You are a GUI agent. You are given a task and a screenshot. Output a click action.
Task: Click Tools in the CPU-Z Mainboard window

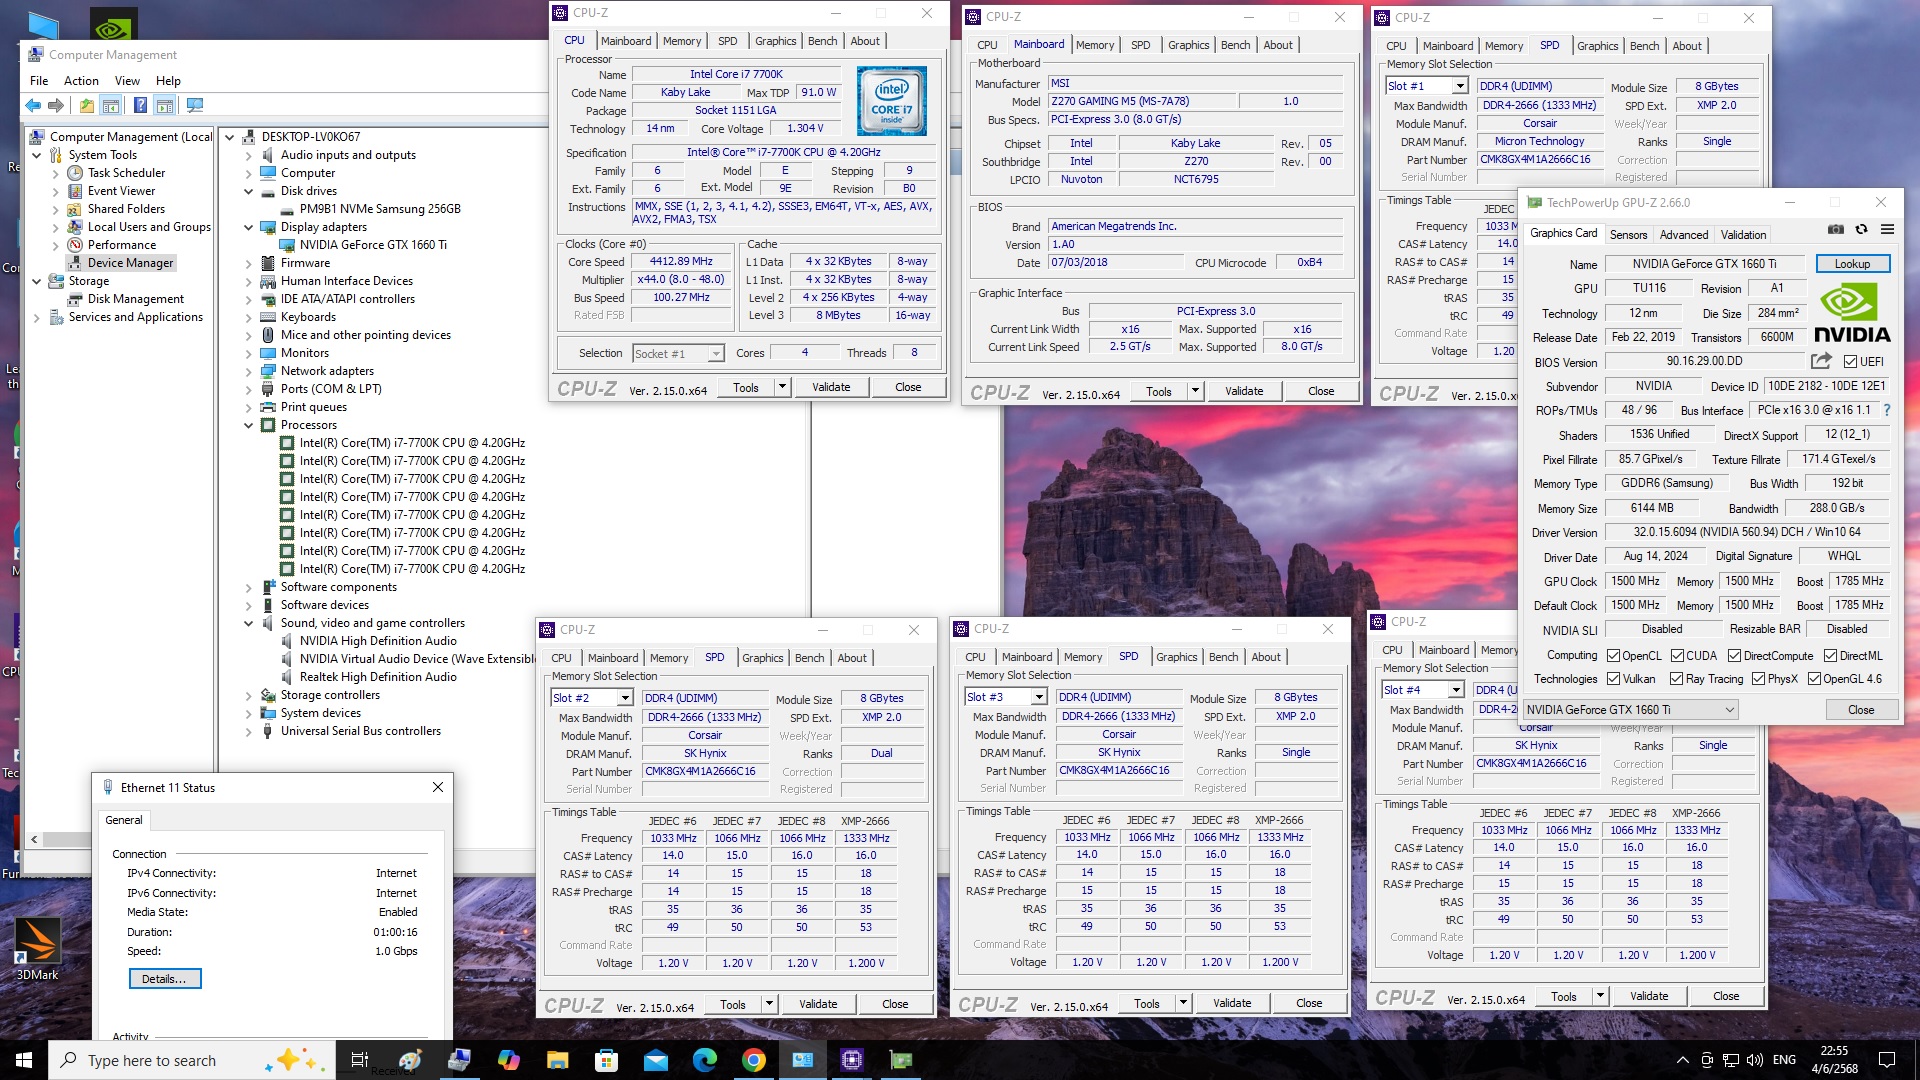point(1159,391)
